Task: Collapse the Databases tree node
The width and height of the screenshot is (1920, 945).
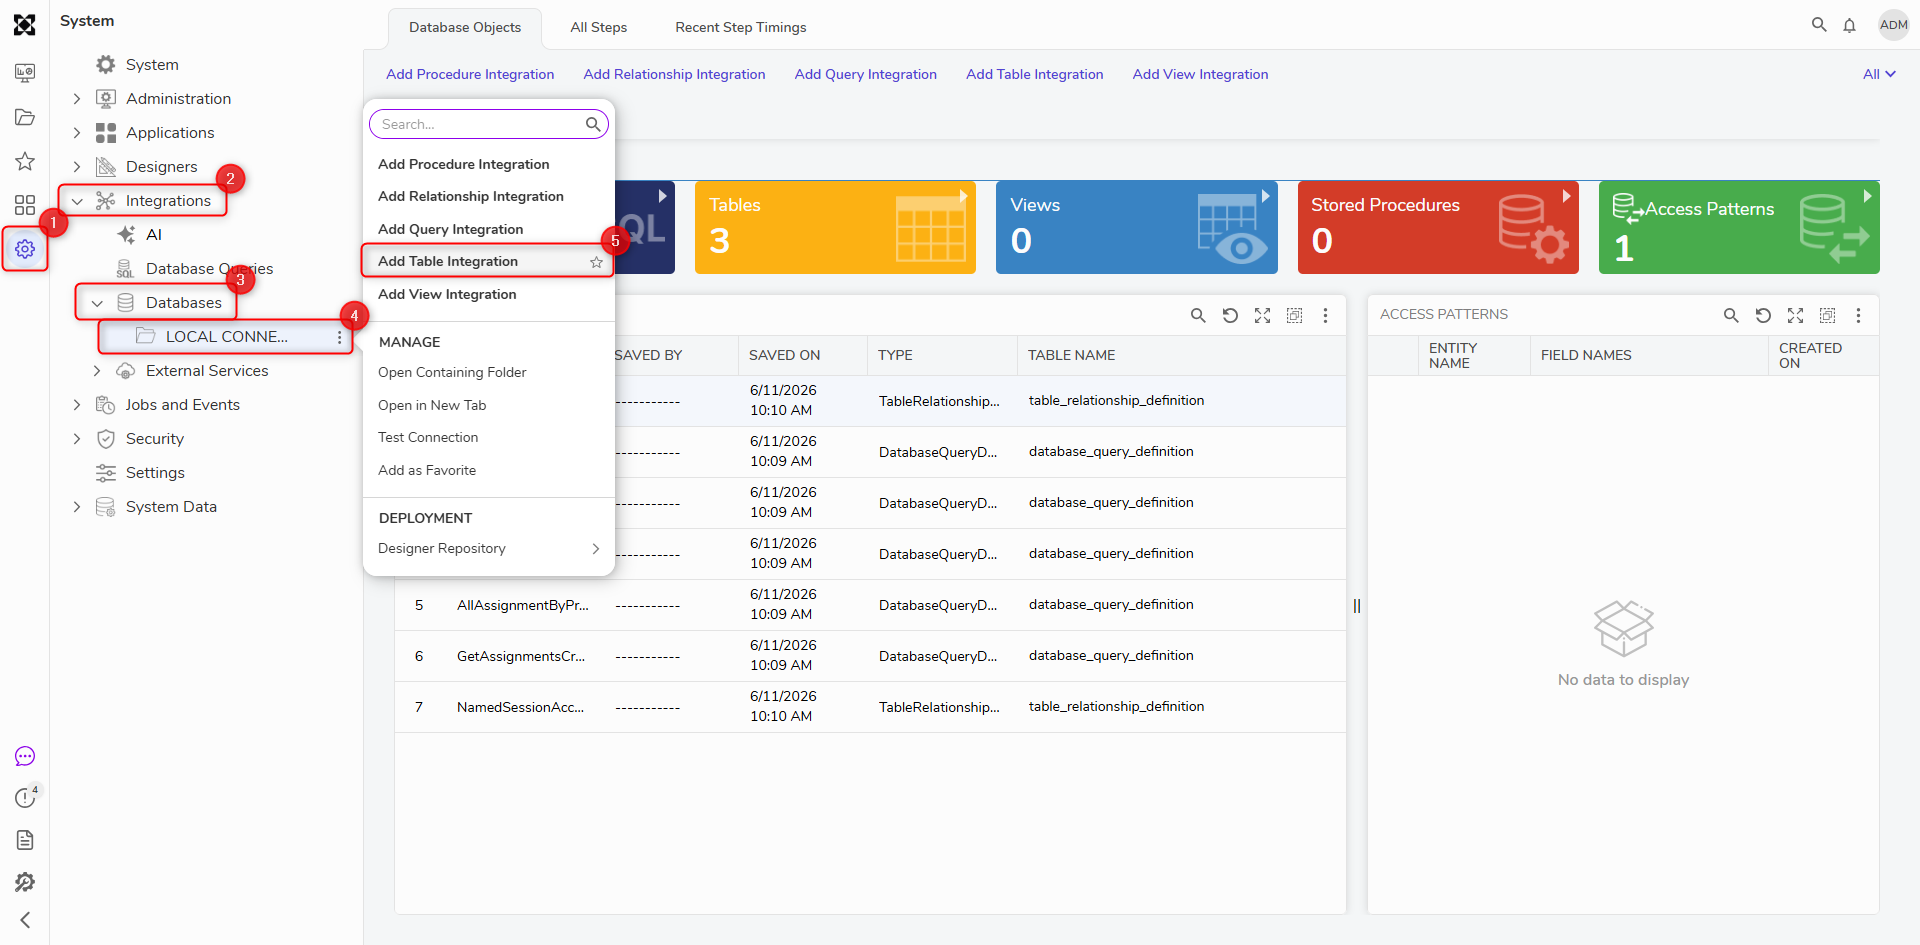Action: [97, 303]
